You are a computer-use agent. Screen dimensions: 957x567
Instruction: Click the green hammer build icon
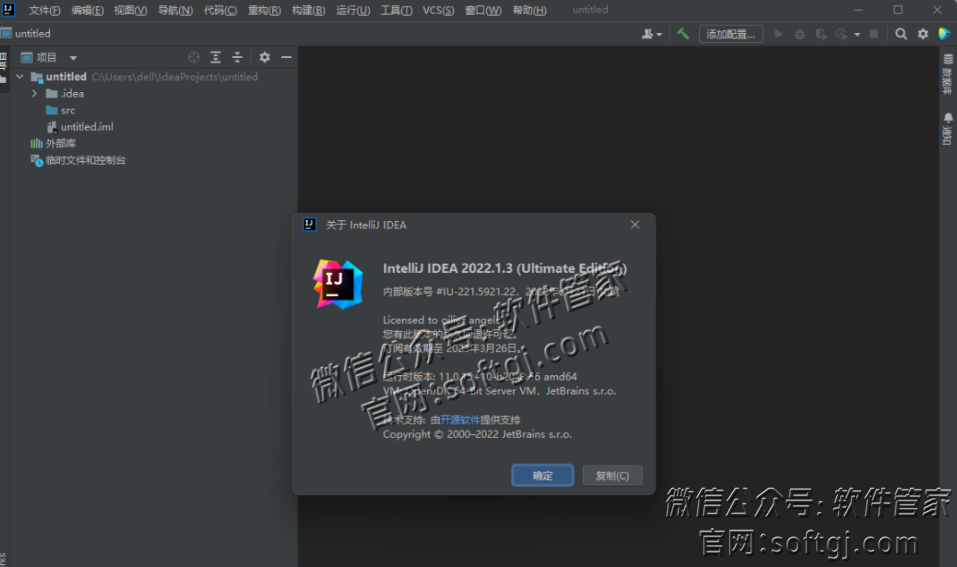click(x=682, y=34)
